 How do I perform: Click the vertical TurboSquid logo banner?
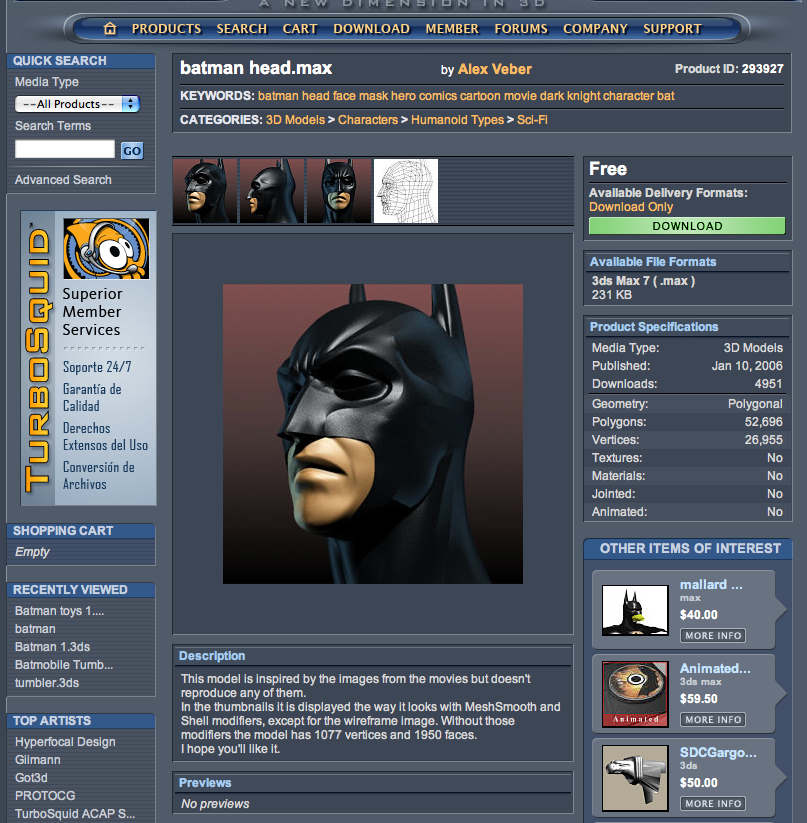pyautogui.click(x=38, y=358)
